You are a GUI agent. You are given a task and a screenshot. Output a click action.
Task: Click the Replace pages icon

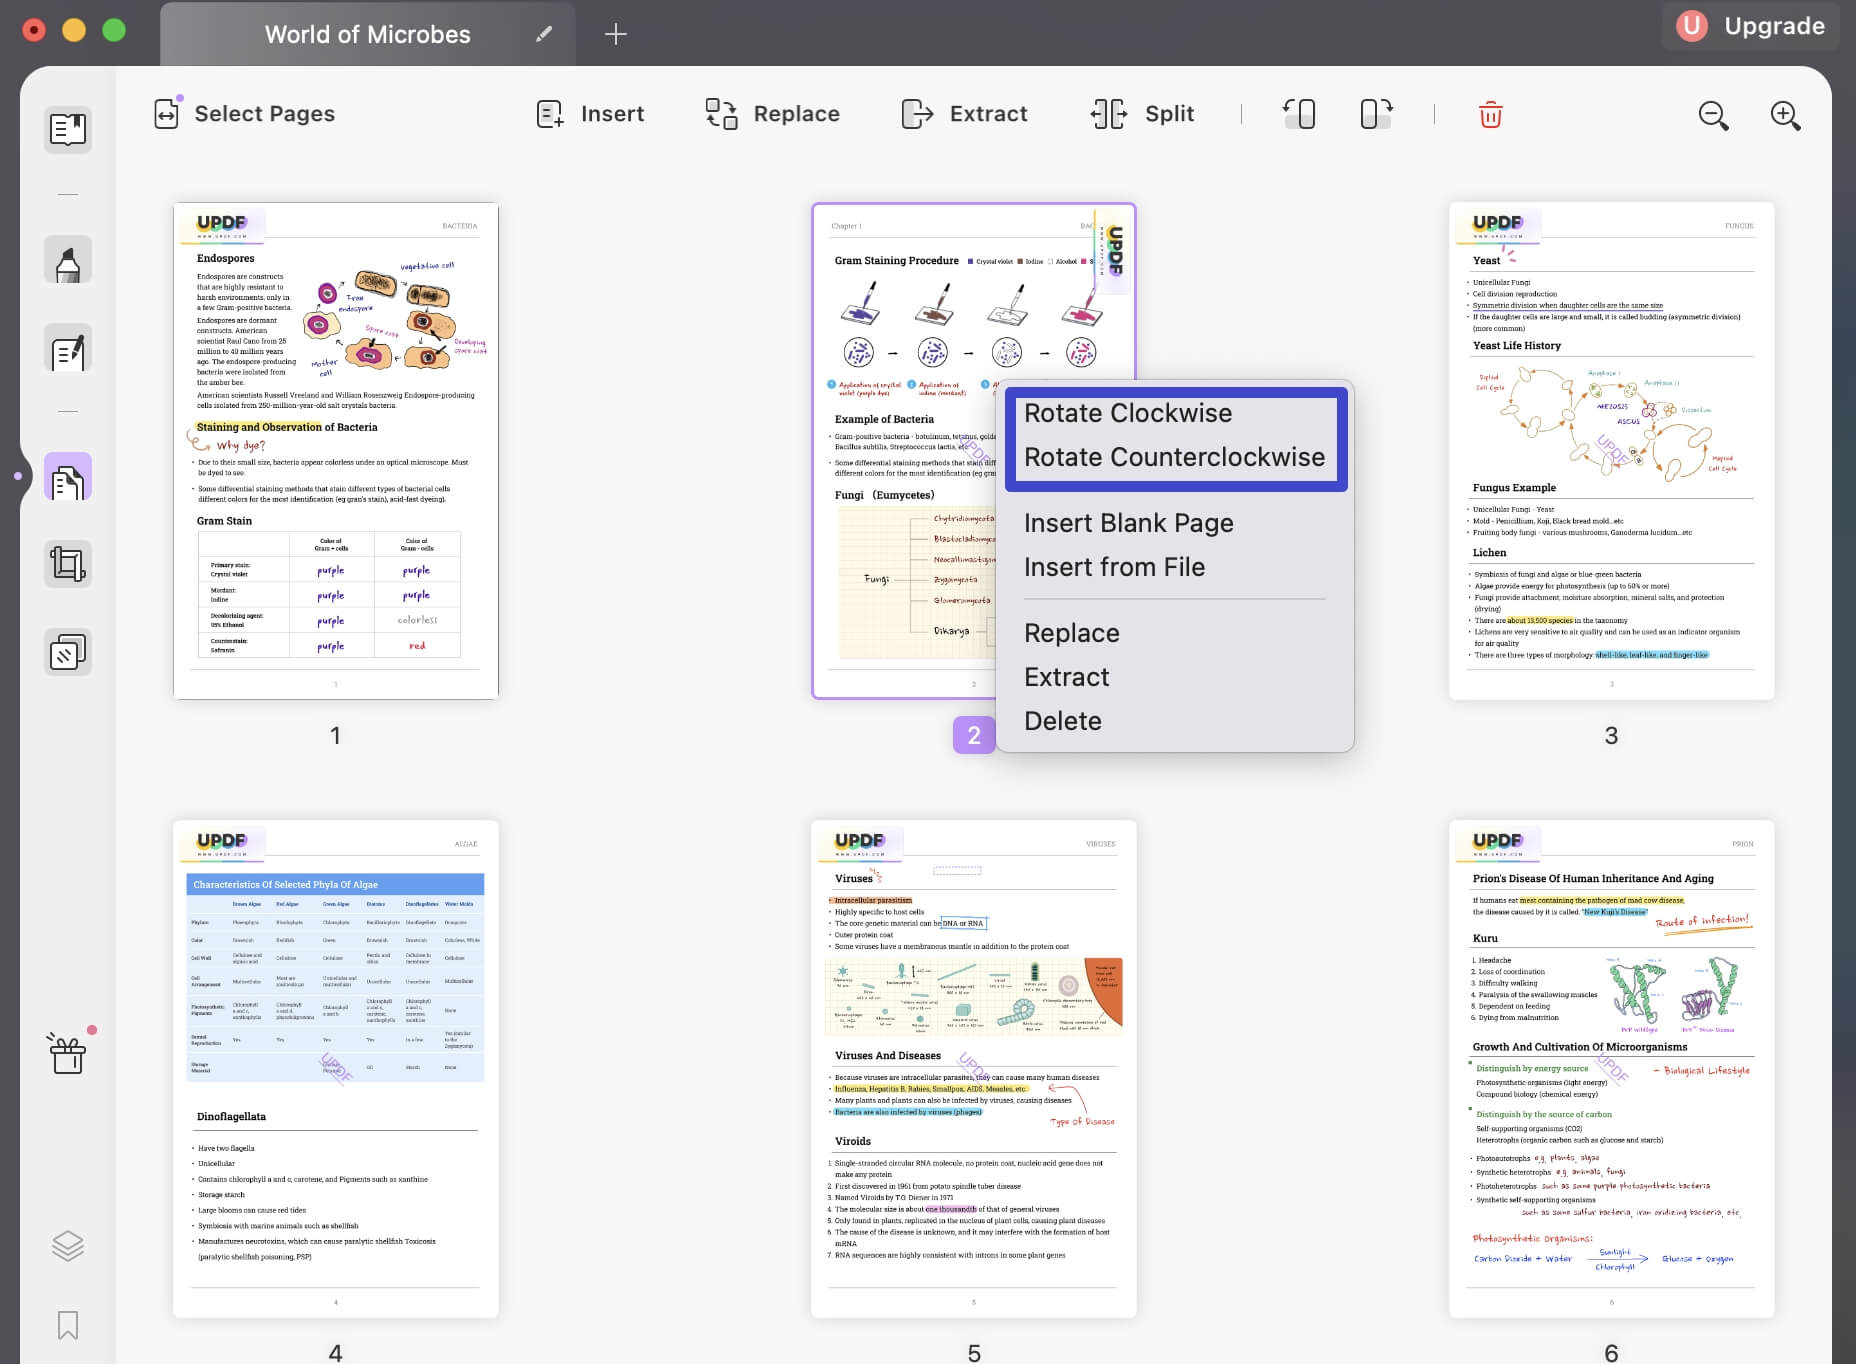click(x=721, y=114)
